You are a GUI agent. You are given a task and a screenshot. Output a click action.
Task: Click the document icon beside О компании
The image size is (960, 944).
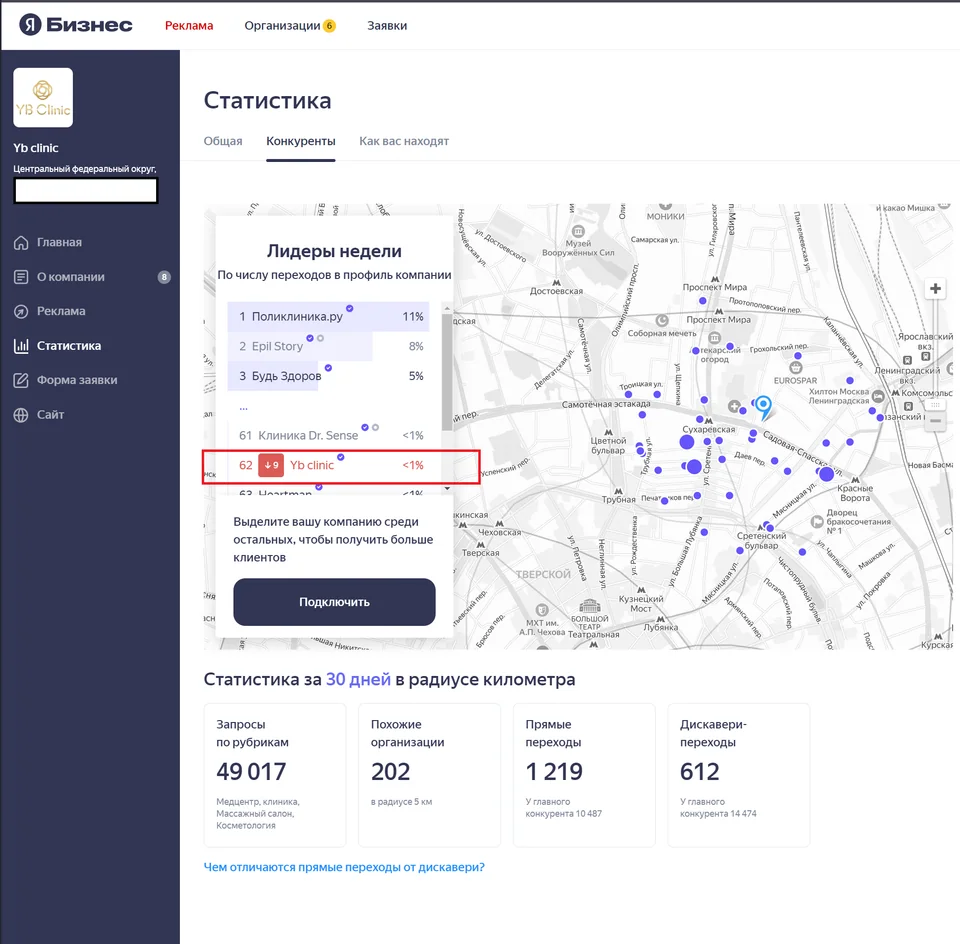tap(21, 277)
